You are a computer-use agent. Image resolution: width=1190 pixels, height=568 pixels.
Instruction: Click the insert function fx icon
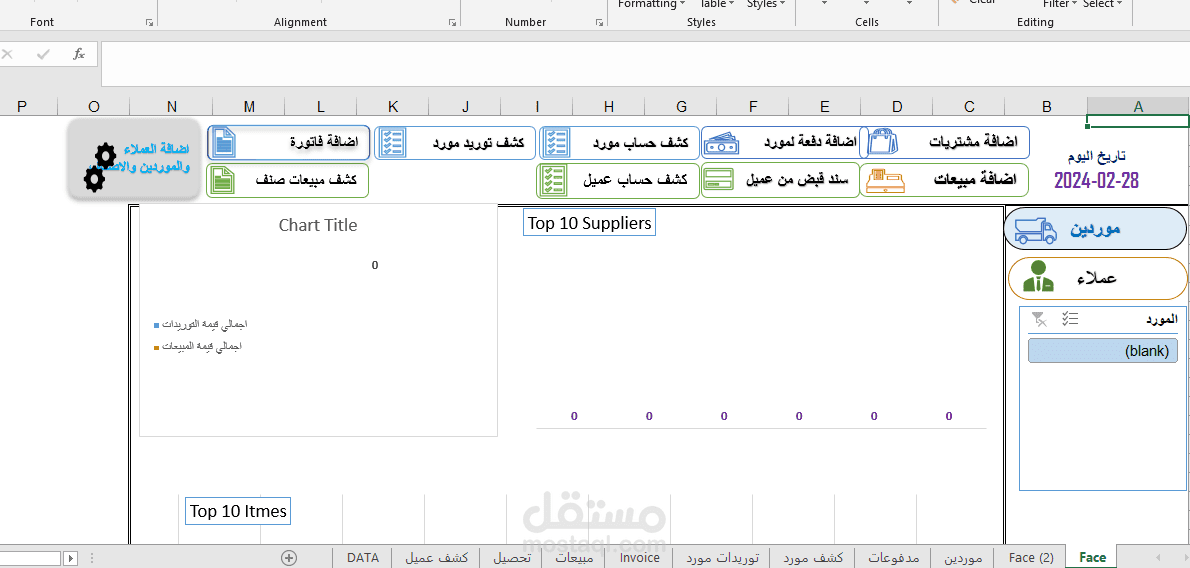click(79, 54)
